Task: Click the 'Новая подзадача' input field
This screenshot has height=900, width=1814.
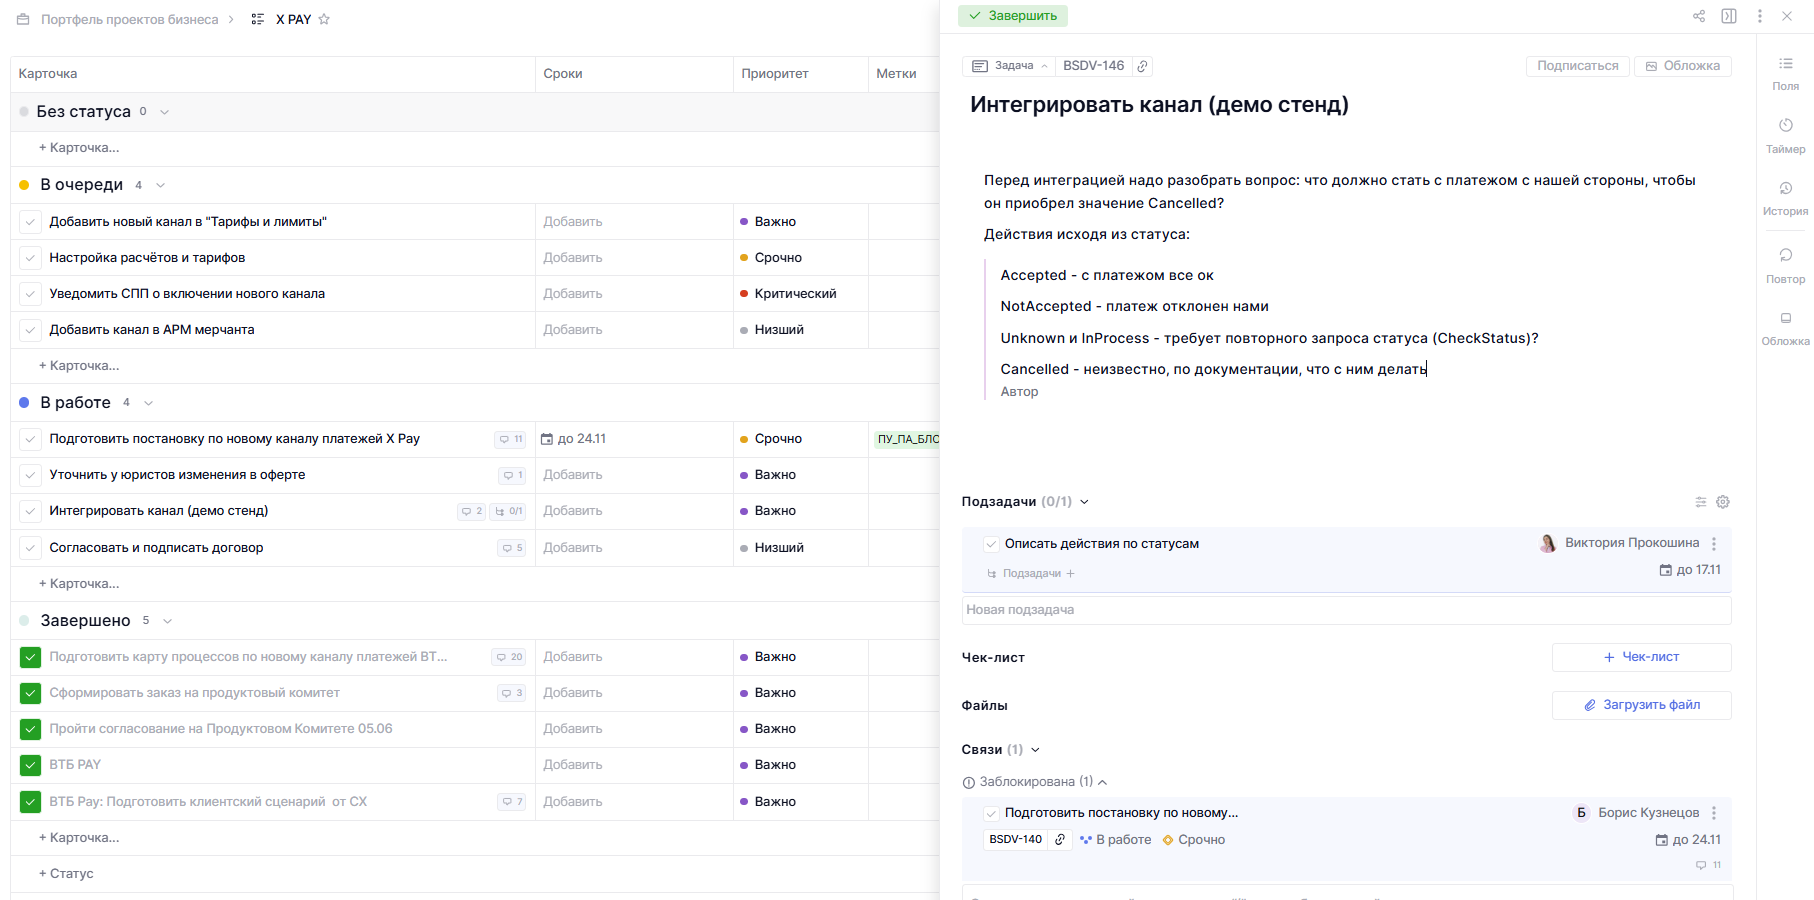Action: 1345,610
